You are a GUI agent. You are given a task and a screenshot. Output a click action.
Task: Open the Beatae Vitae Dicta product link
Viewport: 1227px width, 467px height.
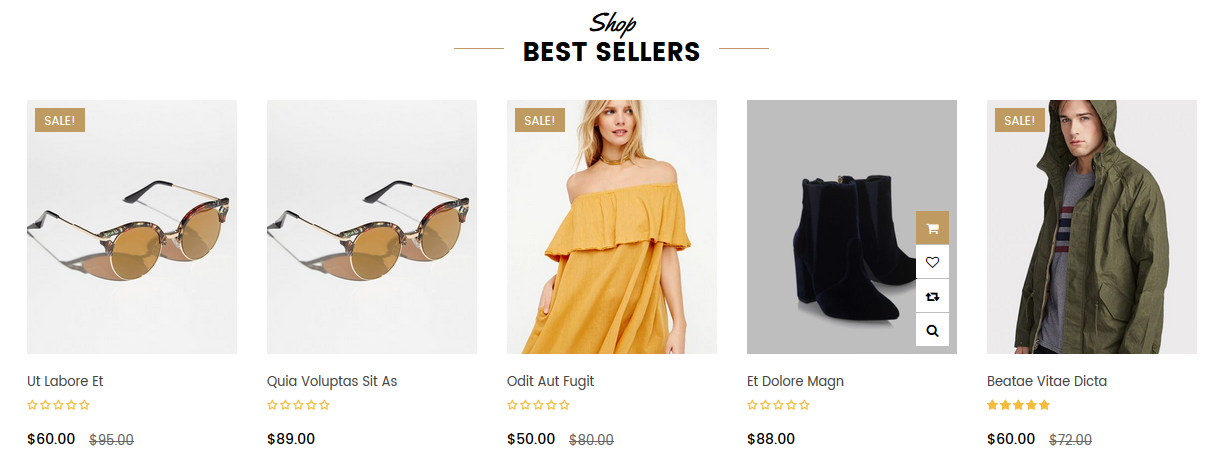(1047, 381)
